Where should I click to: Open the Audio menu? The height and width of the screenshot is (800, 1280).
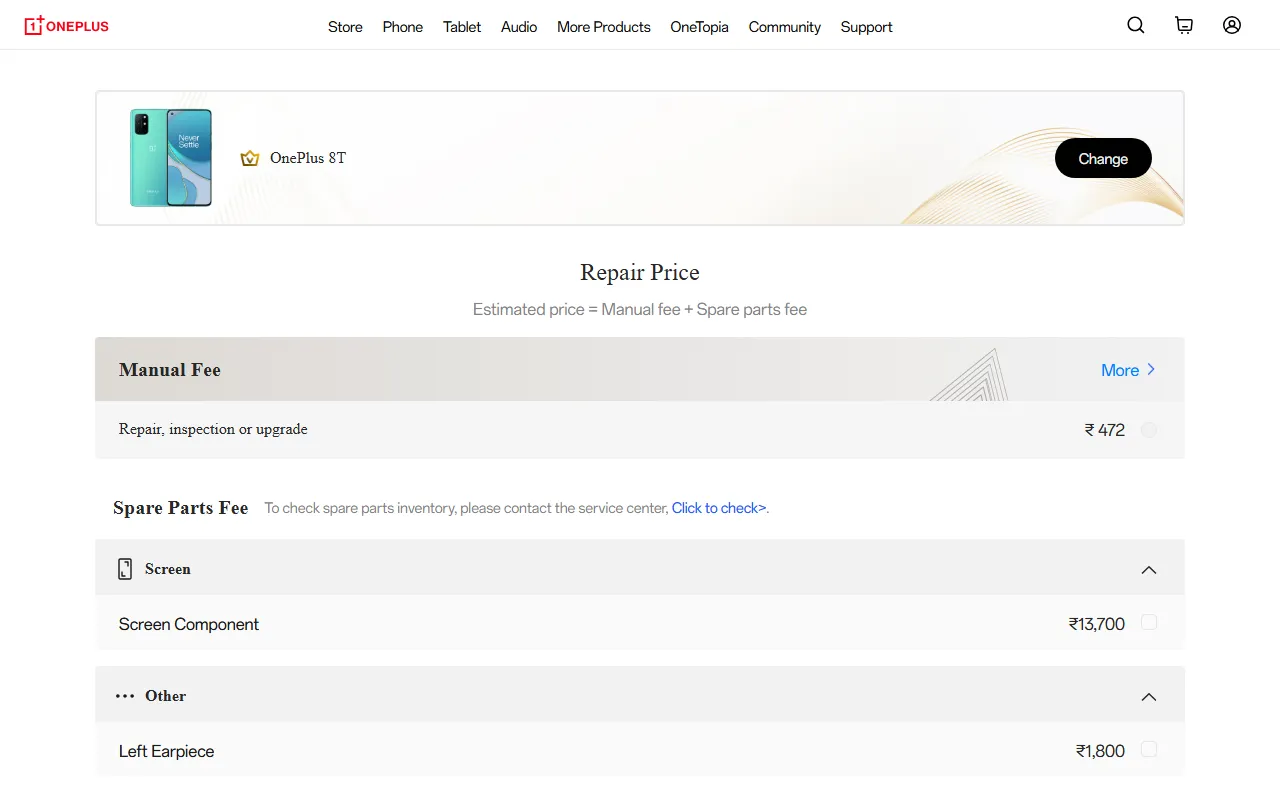[519, 27]
